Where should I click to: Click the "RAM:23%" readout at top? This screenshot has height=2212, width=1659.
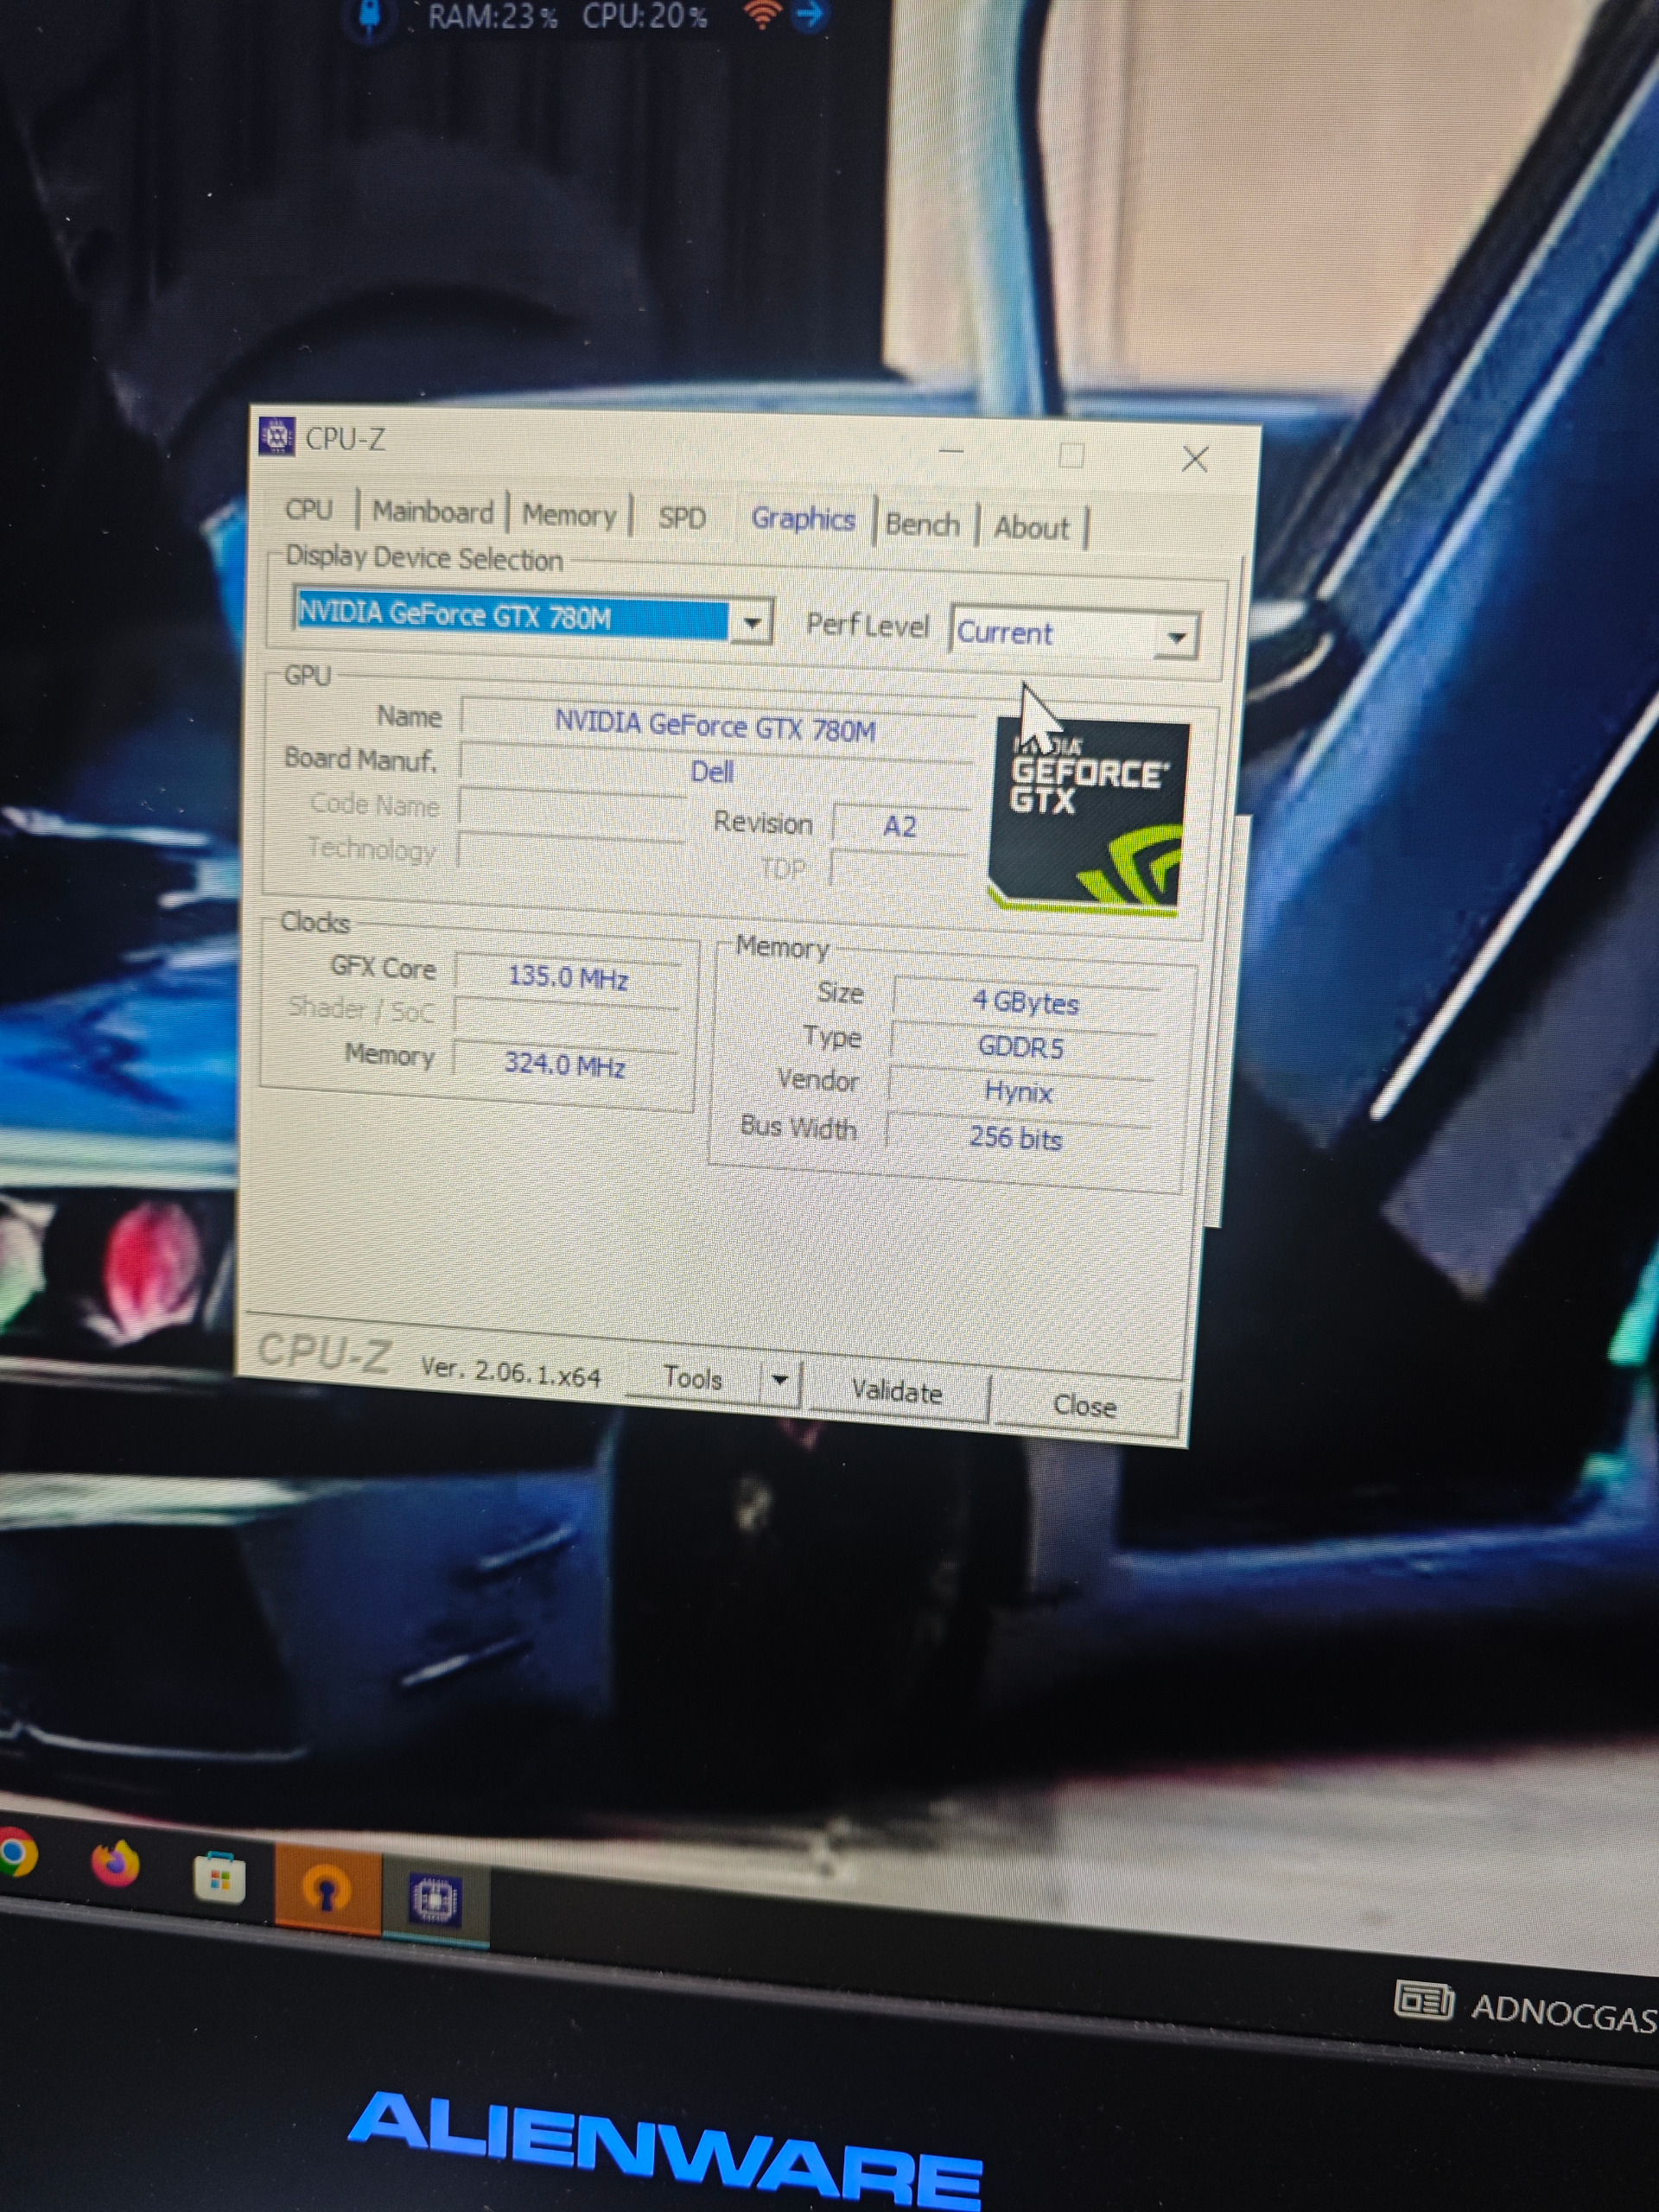[492, 16]
